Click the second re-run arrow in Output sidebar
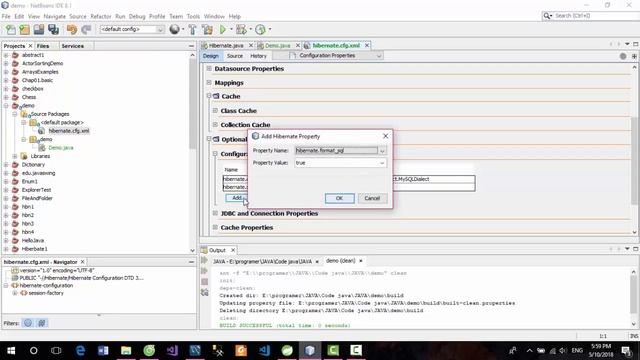This screenshot has width=640, height=360. click(204, 271)
